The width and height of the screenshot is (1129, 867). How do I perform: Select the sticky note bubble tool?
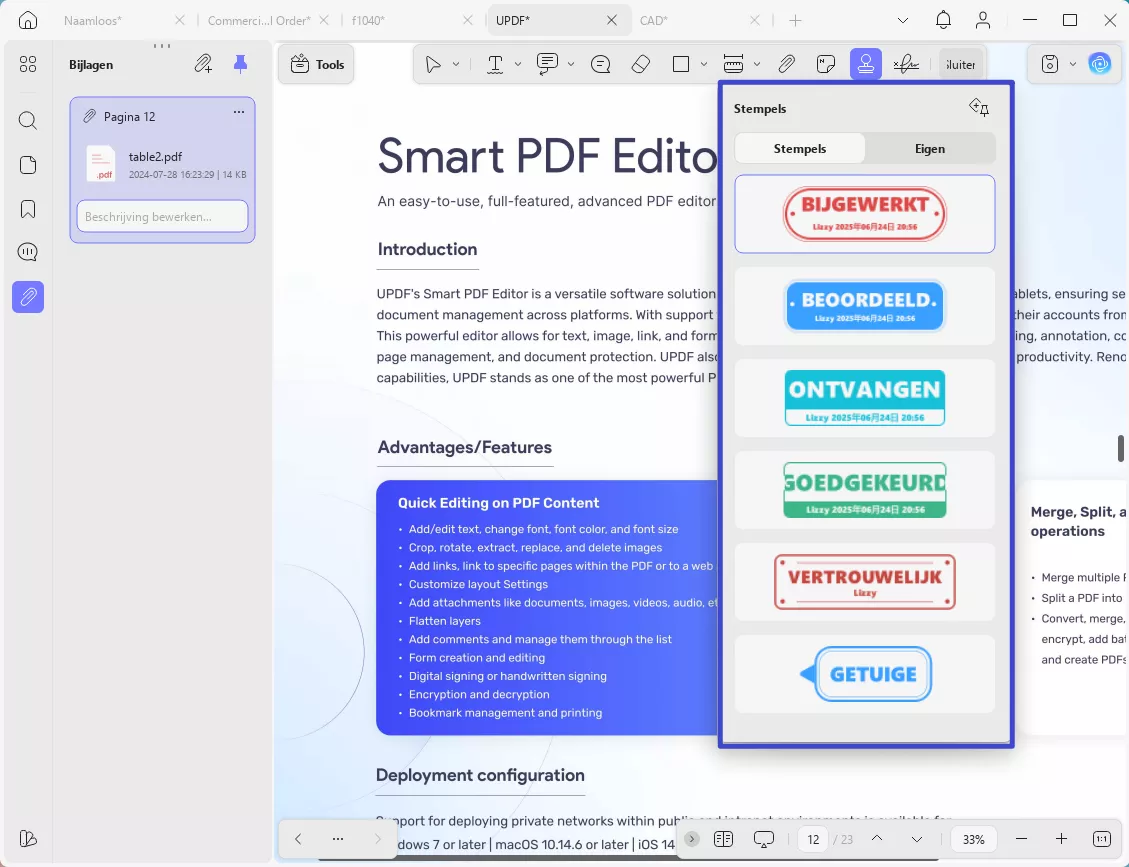(x=601, y=65)
